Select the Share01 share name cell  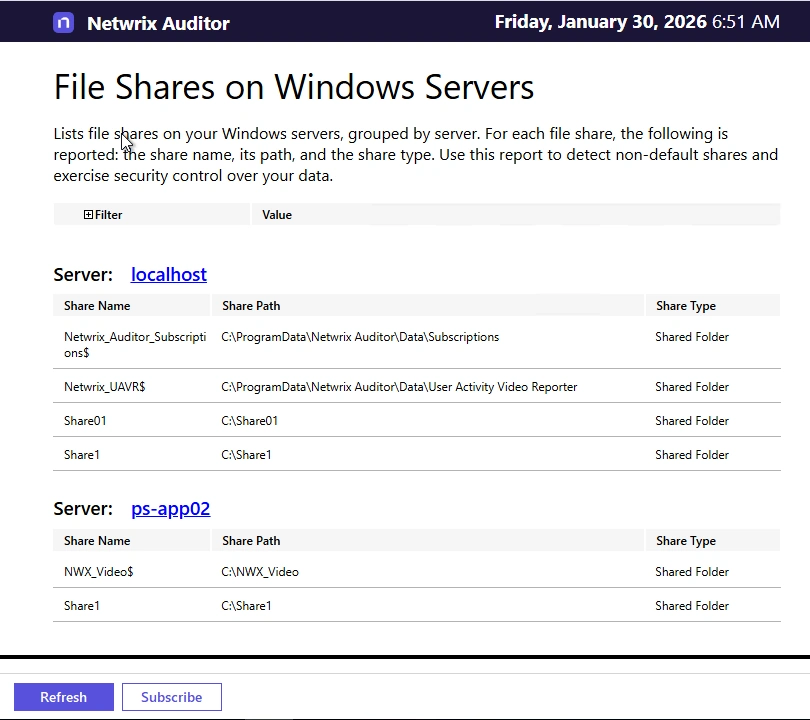pyautogui.click(x=85, y=420)
